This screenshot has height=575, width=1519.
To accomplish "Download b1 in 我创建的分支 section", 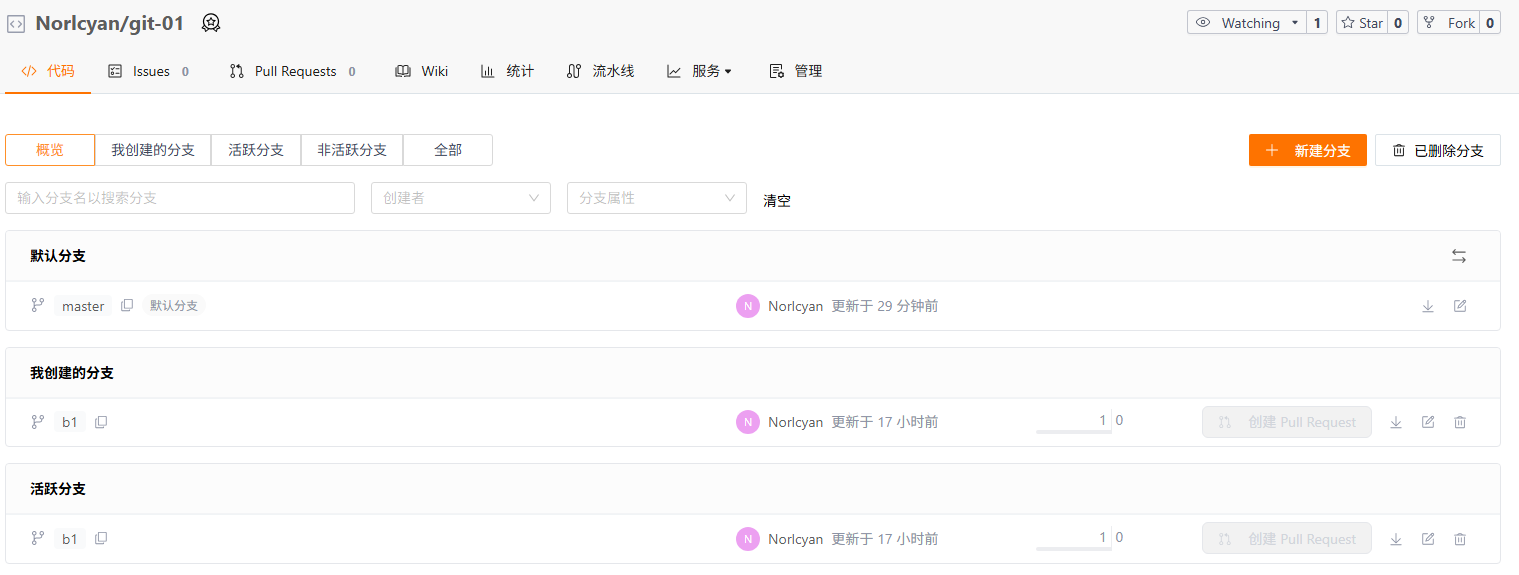I will [1396, 422].
